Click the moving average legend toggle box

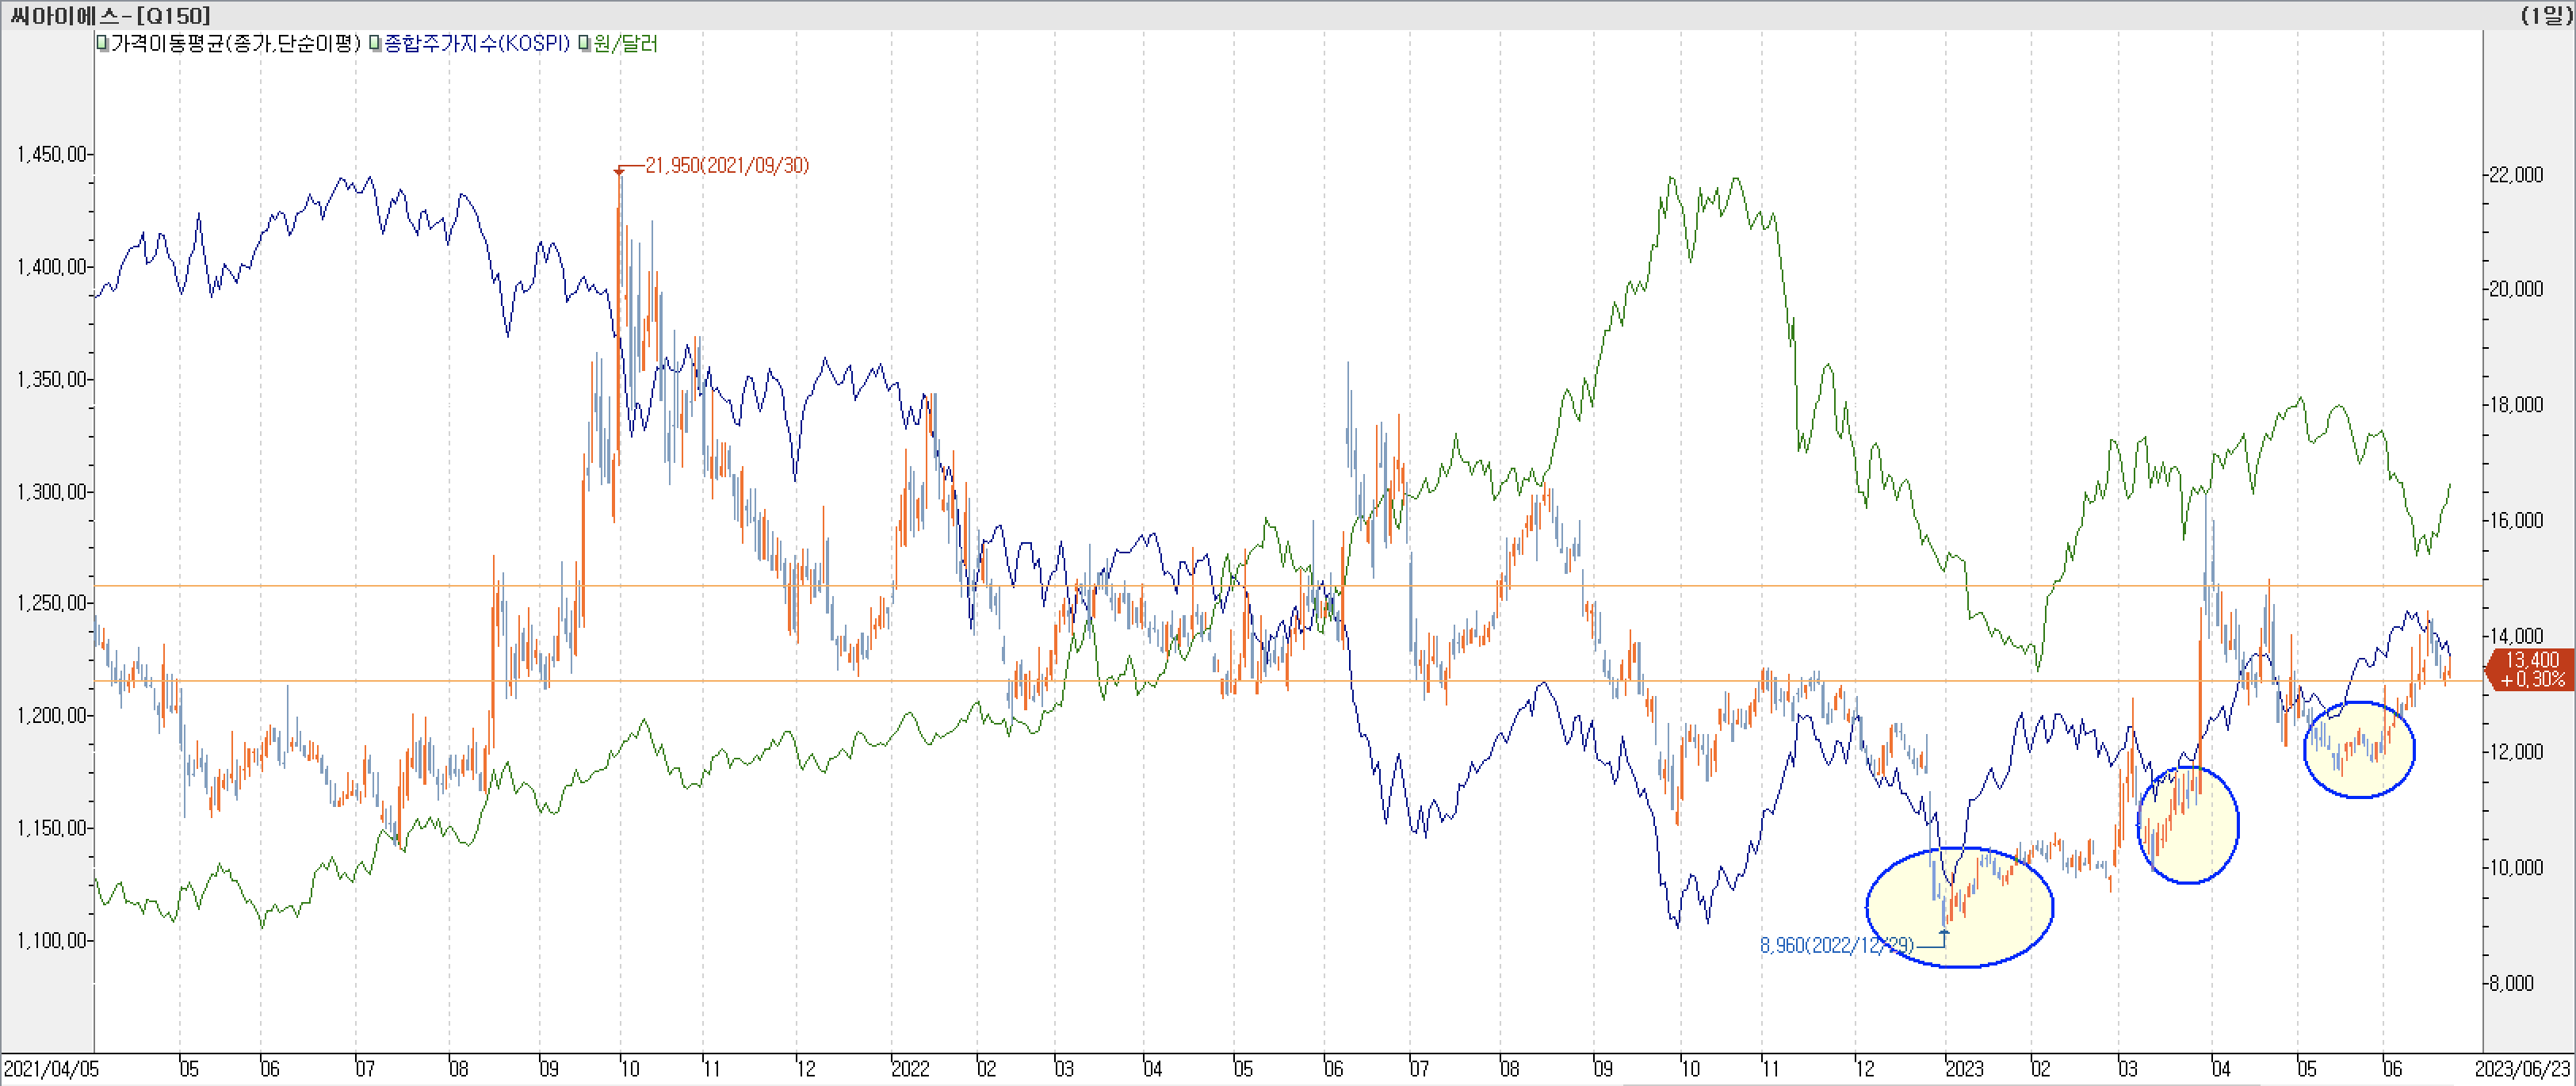click(103, 44)
